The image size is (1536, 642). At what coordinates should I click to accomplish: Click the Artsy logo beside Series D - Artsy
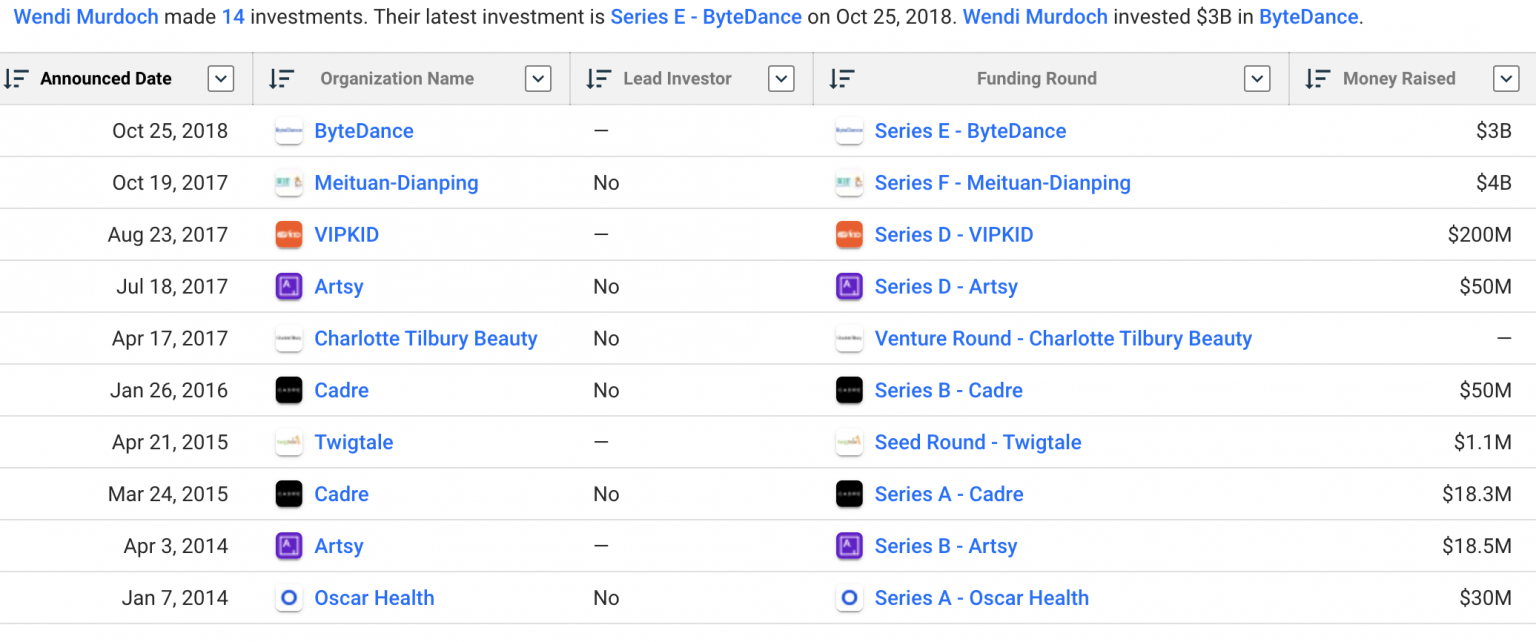[849, 287]
